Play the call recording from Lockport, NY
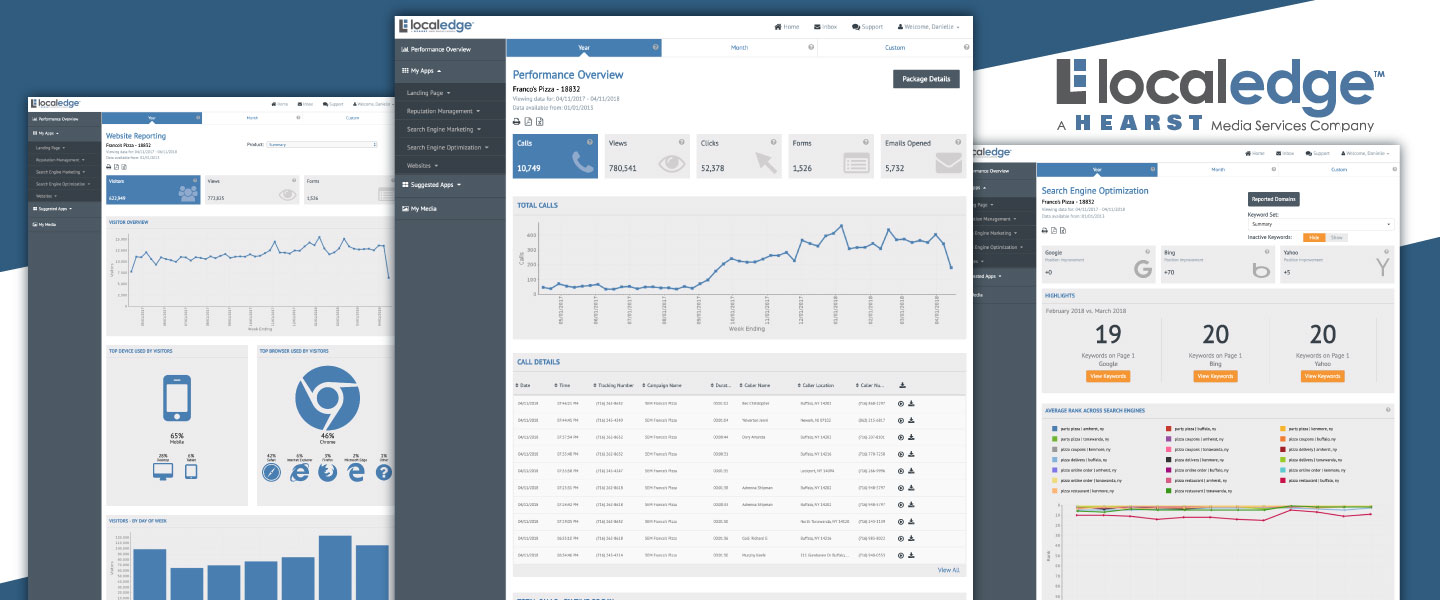1440x600 pixels. [901, 470]
